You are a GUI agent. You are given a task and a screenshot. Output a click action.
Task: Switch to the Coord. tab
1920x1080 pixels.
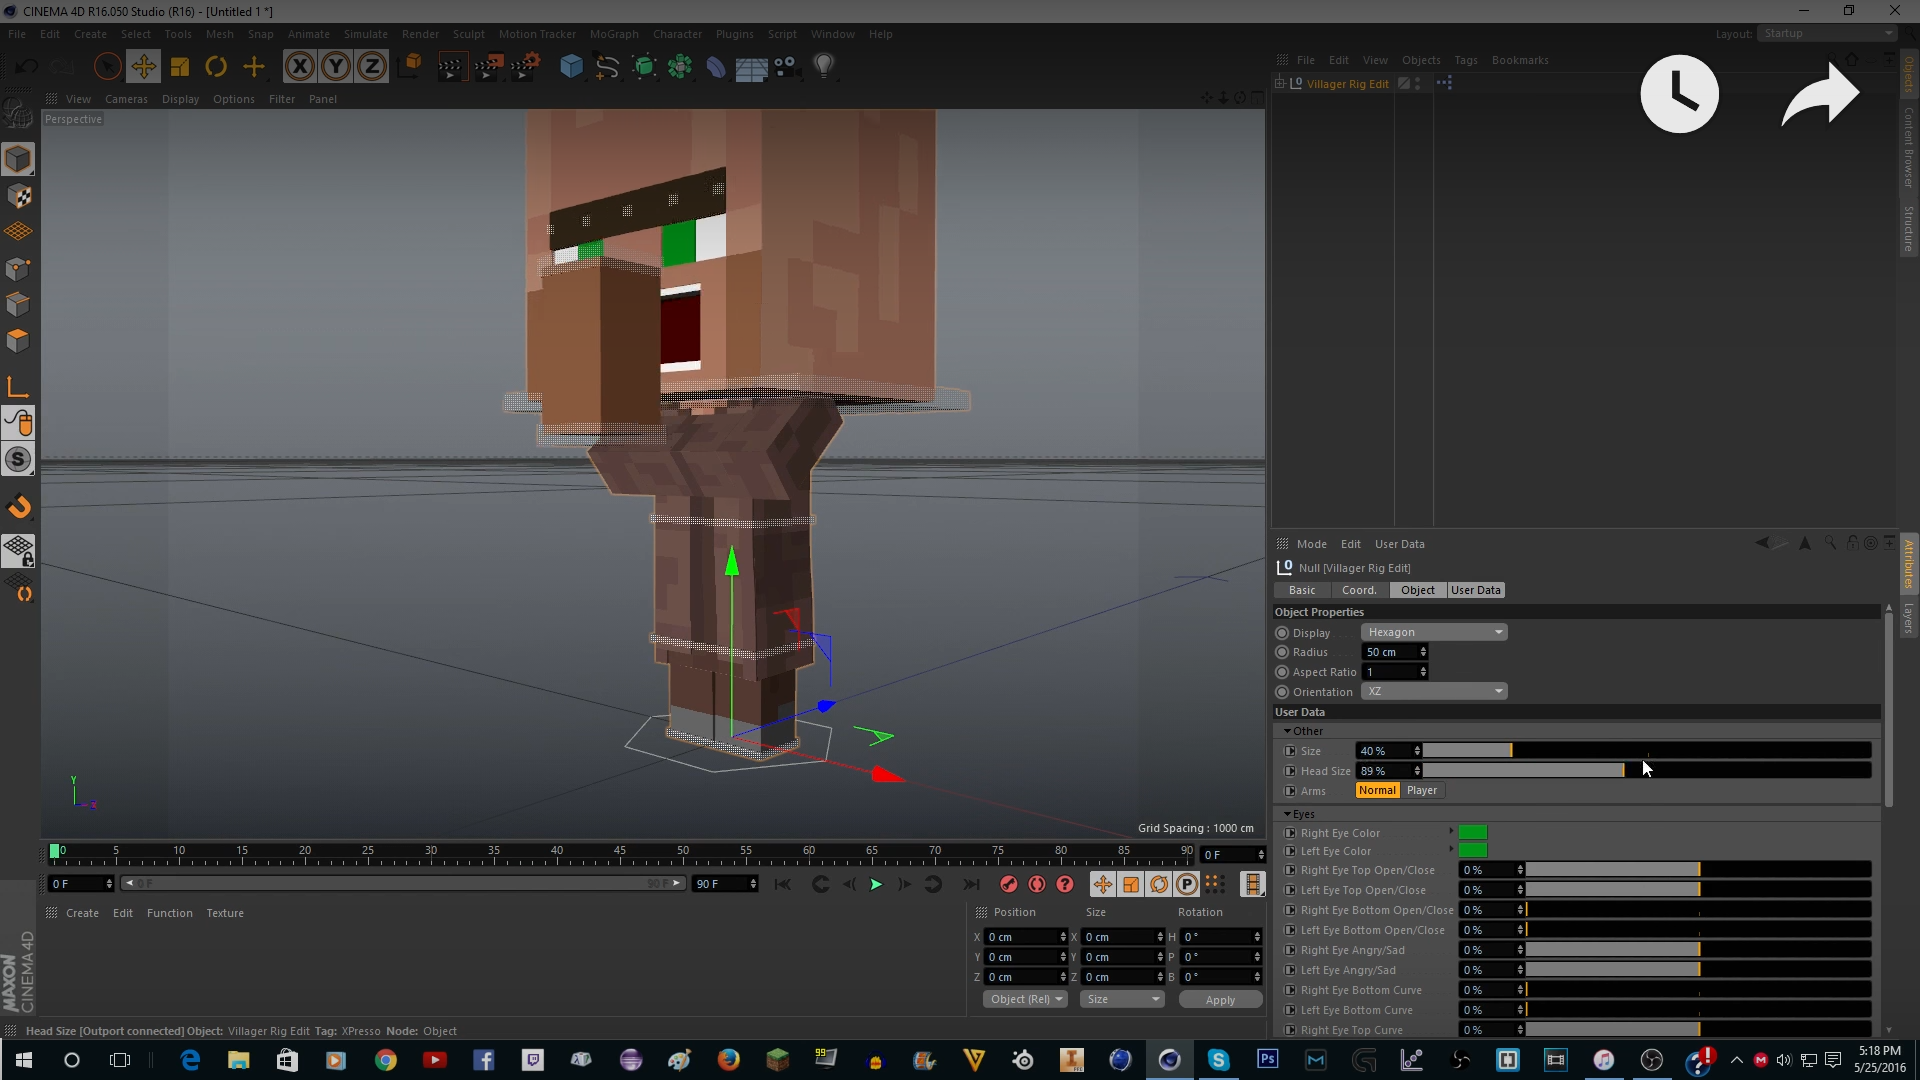tap(1359, 590)
